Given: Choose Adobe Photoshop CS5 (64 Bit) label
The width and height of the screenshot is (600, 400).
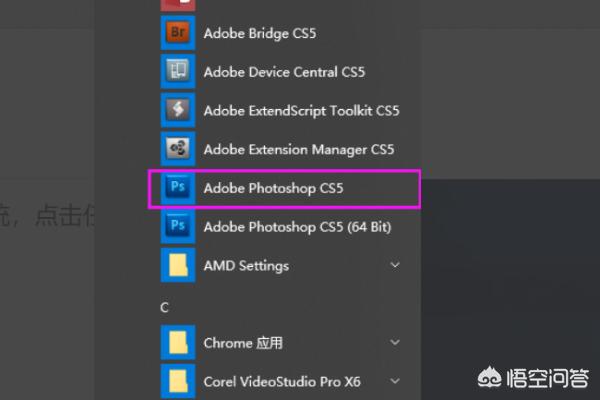Looking at the screenshot, I should [297, 227].
